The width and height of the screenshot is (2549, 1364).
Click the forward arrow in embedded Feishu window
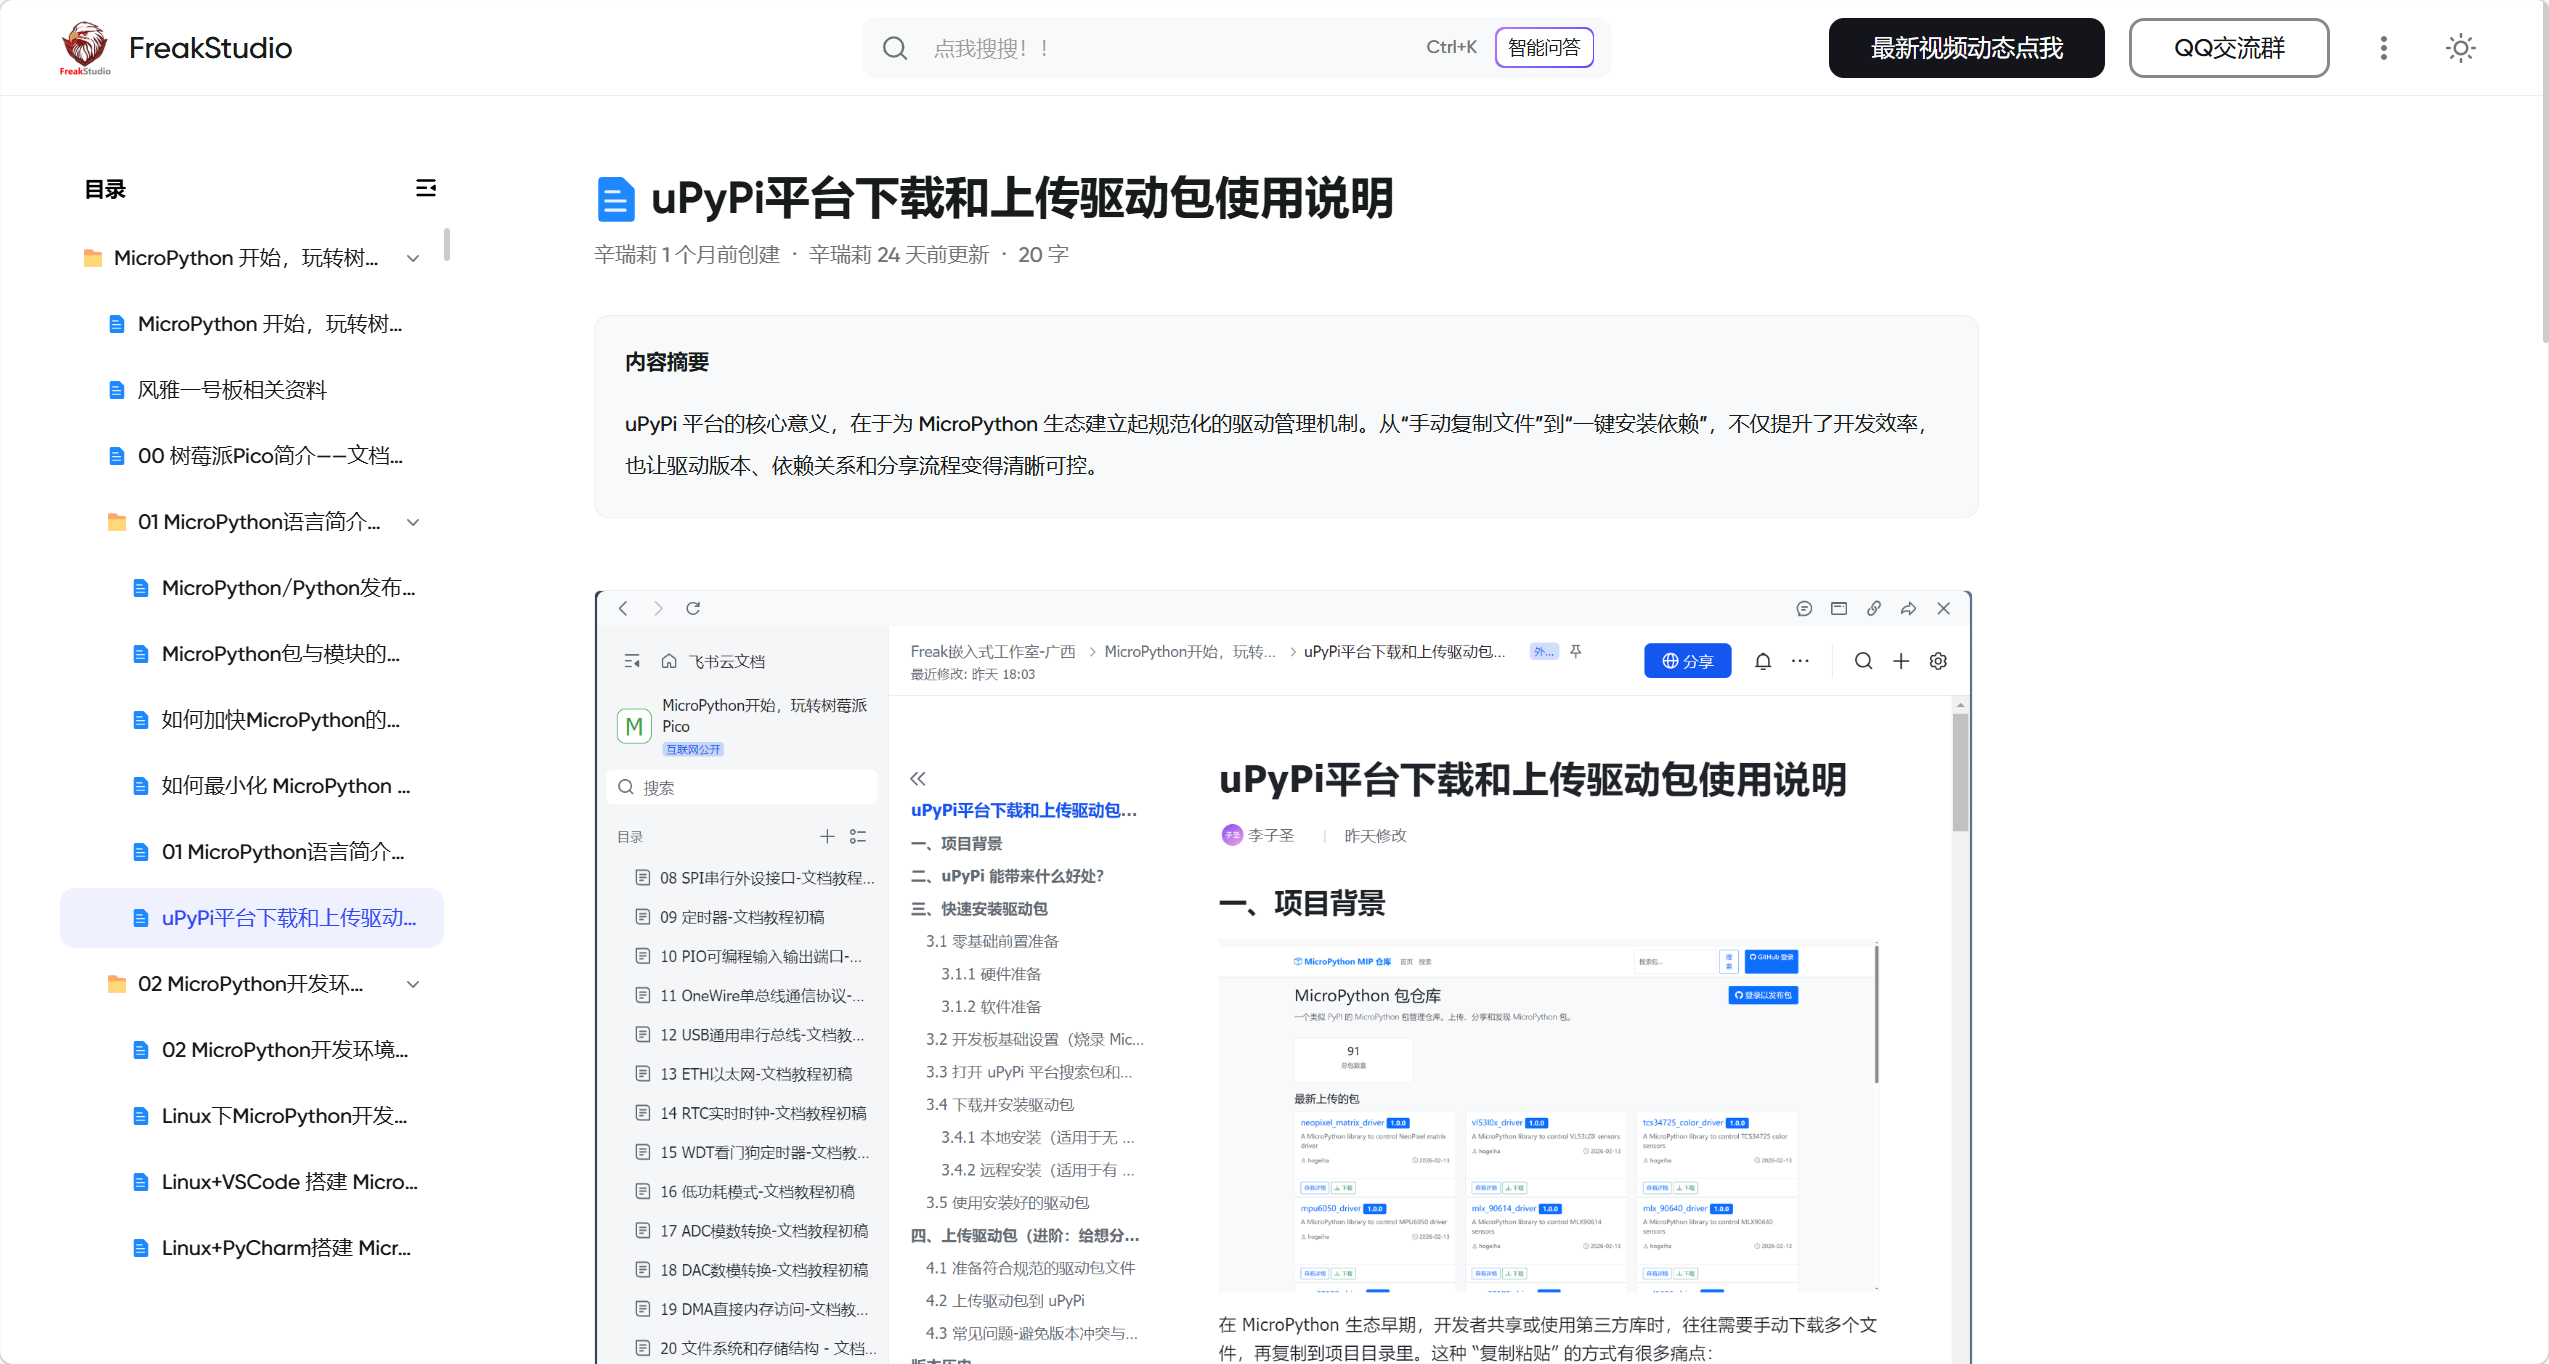[658, 608]
